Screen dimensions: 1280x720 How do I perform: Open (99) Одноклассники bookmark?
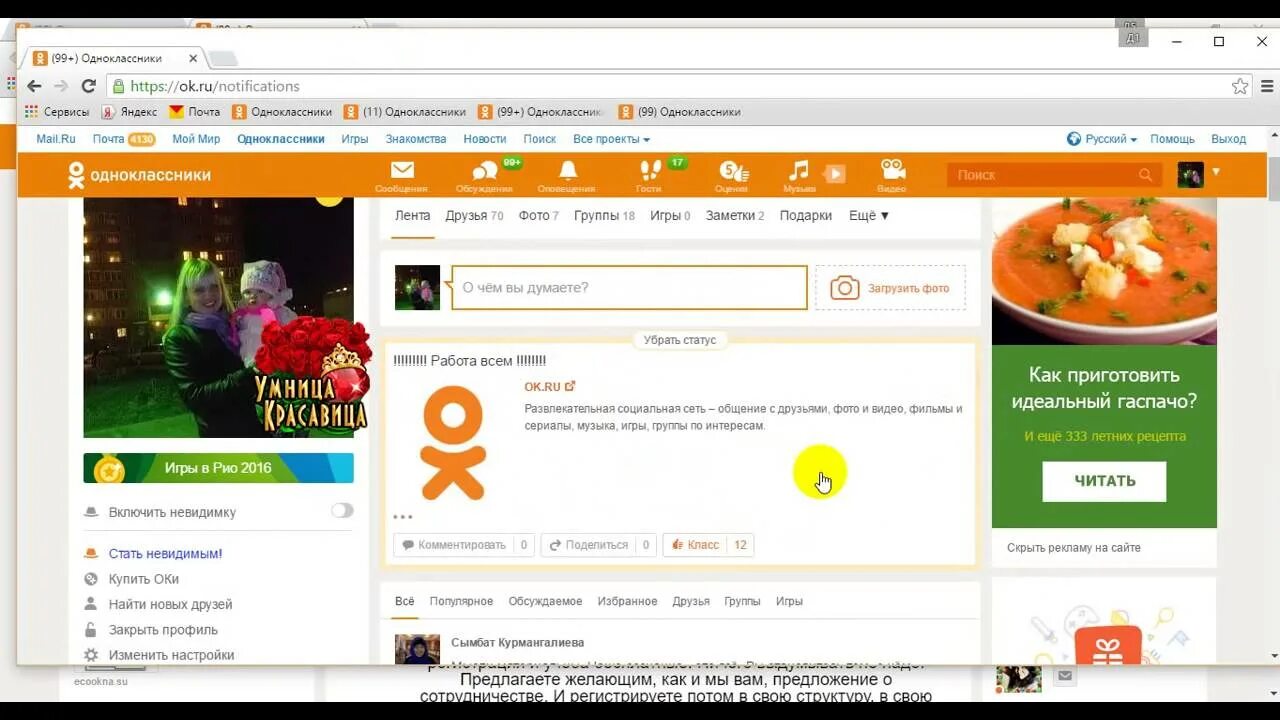[x=680, y=112]
